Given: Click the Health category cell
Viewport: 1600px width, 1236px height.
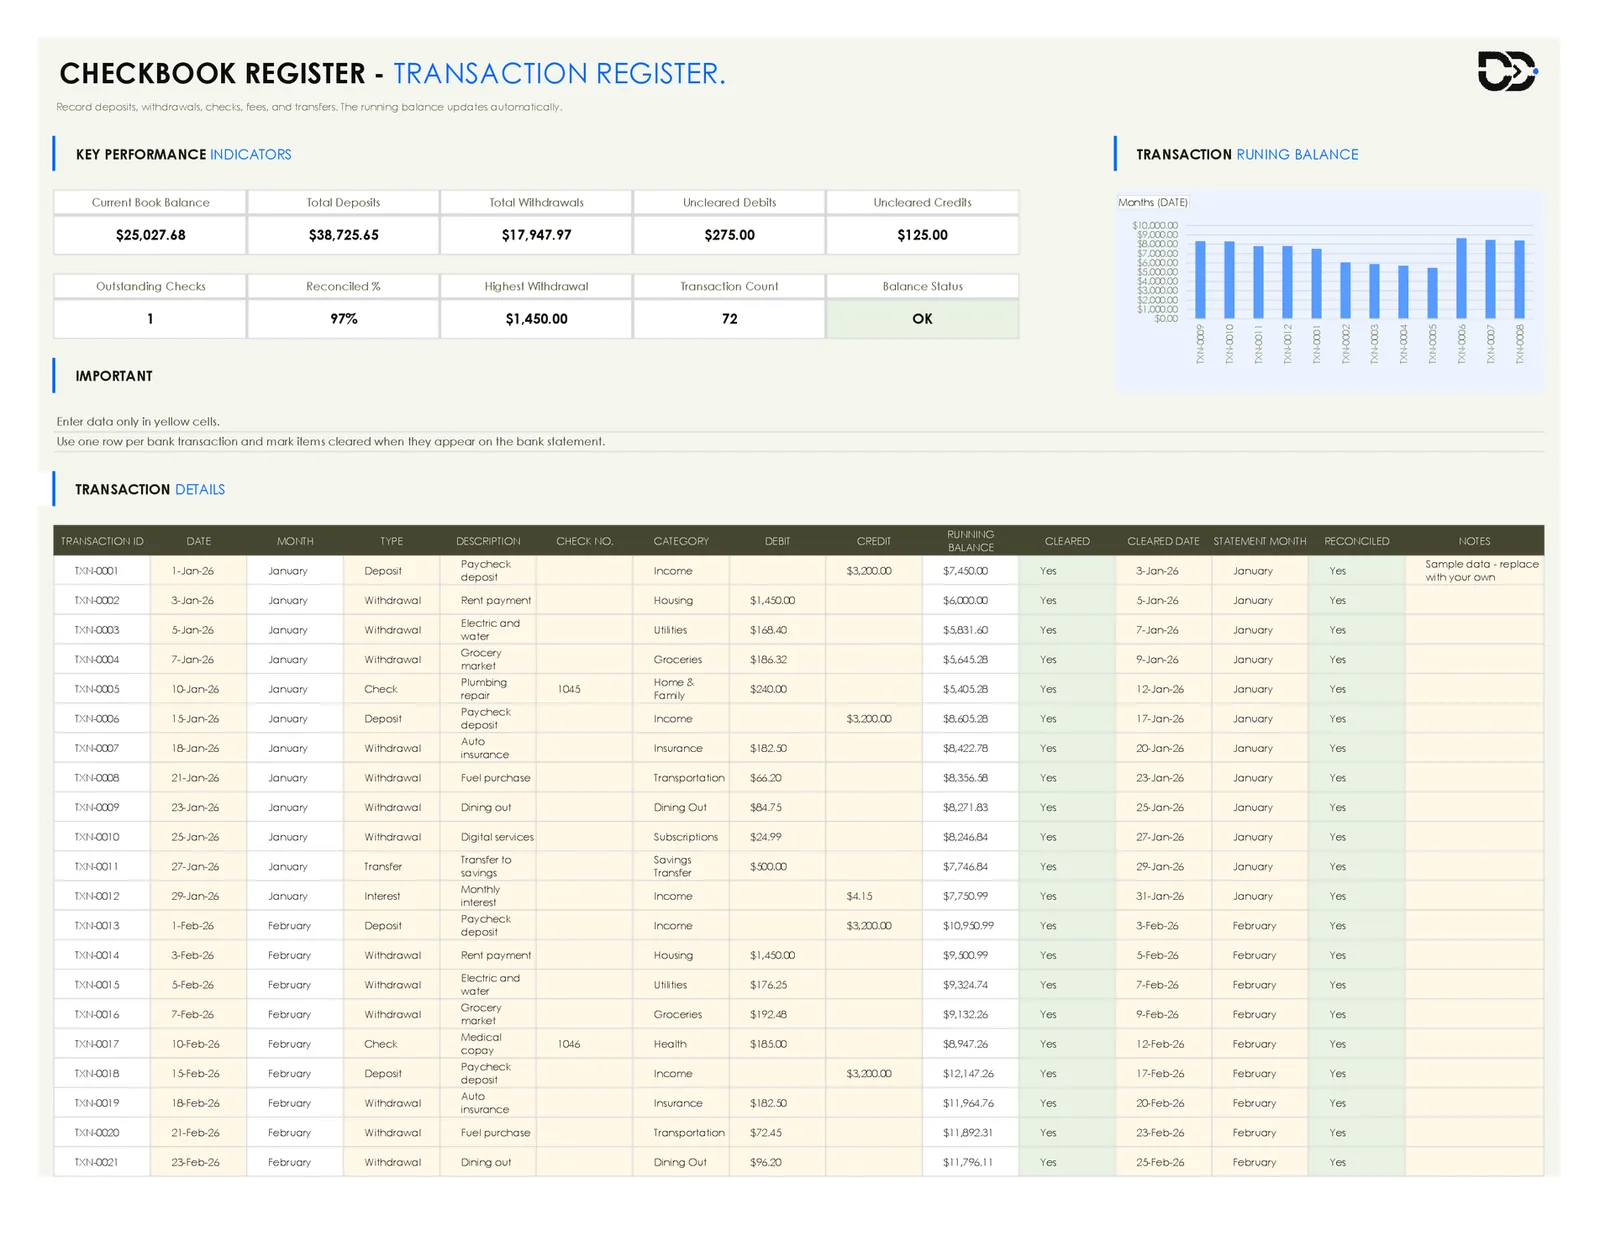Looking at the screenshot, I should click(681, 1044).
